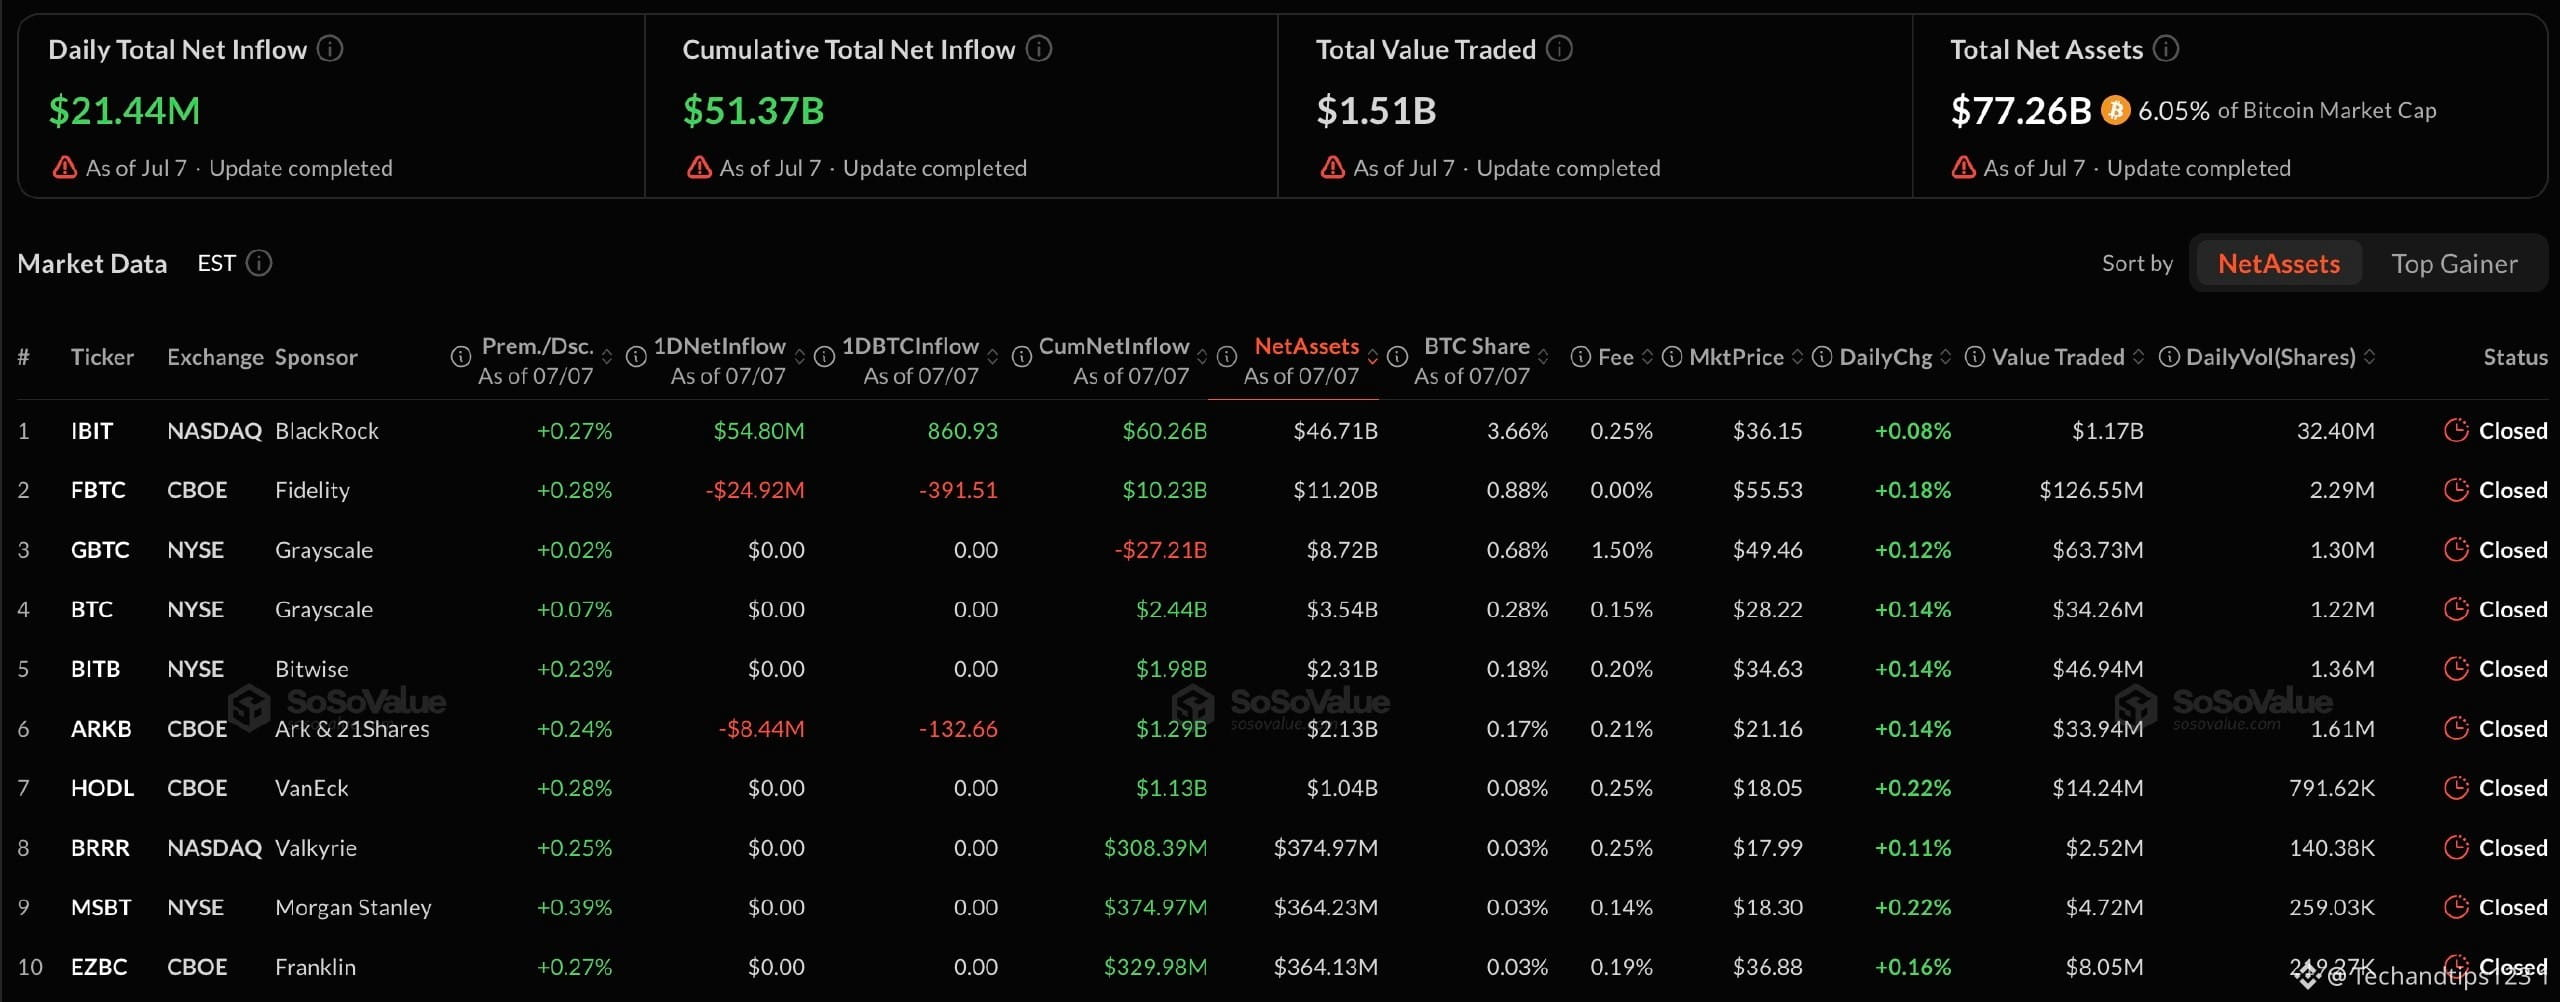Show info for Prem./Dsc. column
This screenshot has height=1002, width=2560.
click(461, 357)
